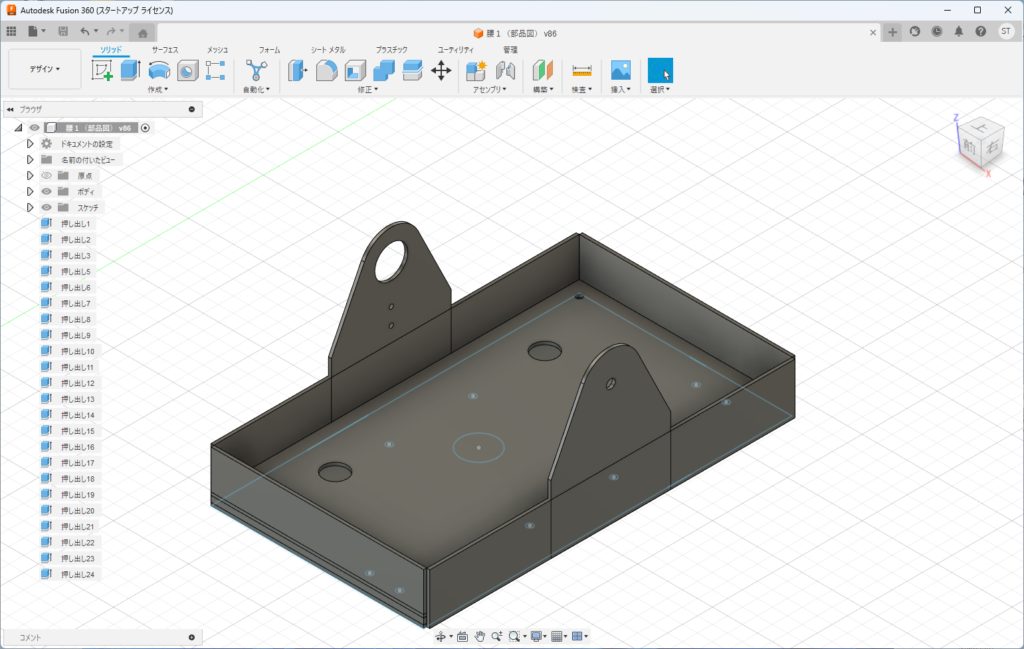Select the Revolve tool icon

point(159,71)
